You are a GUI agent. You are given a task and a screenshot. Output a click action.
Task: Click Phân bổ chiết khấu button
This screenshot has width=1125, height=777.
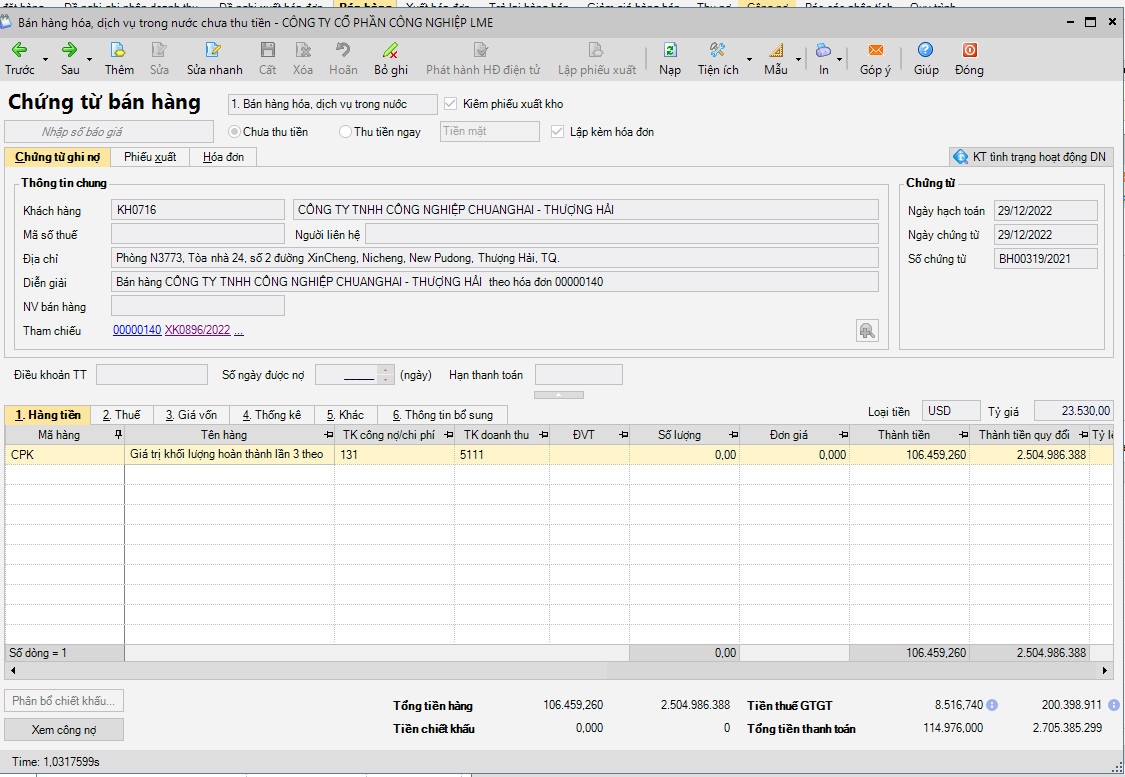(64, 701)
